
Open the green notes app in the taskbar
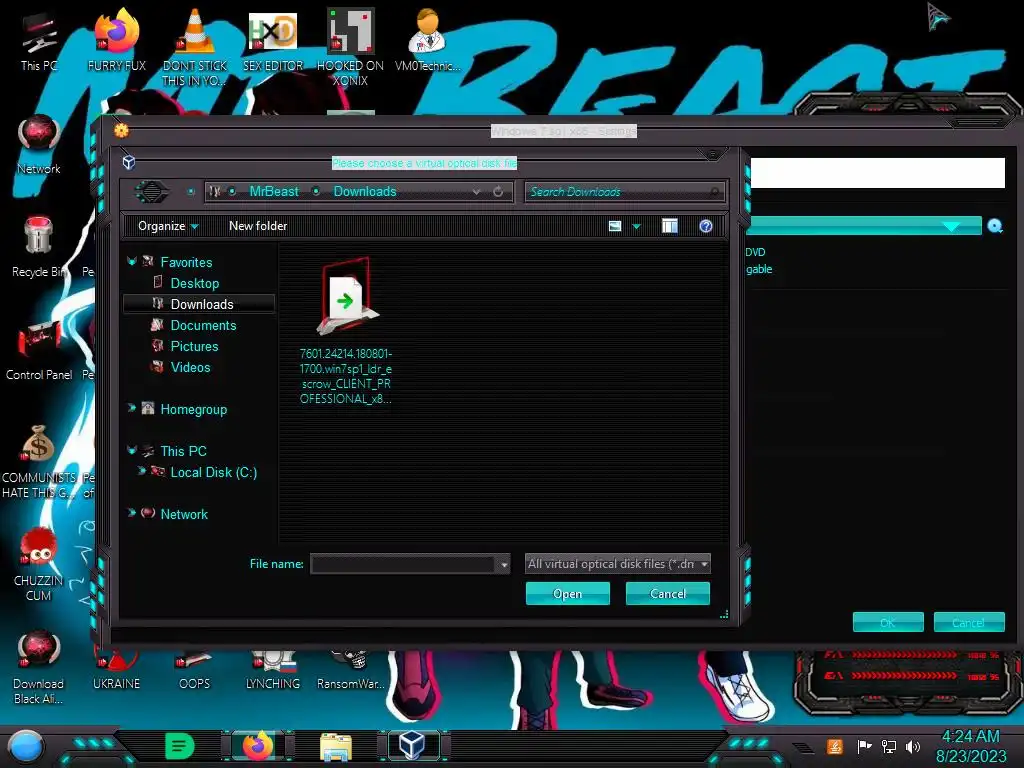pyautogui.click(x=180, y=746)
